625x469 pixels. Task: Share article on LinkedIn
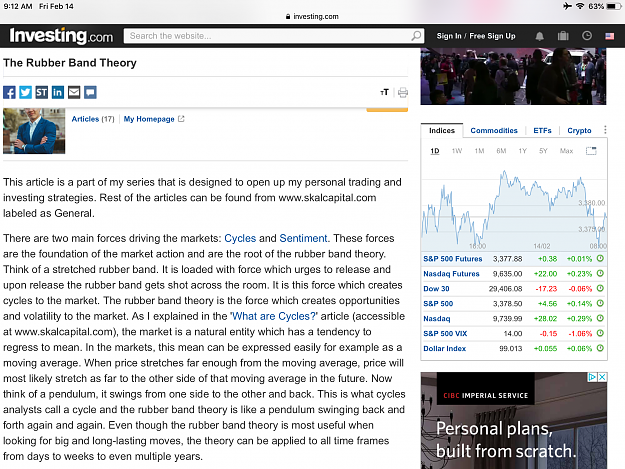coord(58,92)
